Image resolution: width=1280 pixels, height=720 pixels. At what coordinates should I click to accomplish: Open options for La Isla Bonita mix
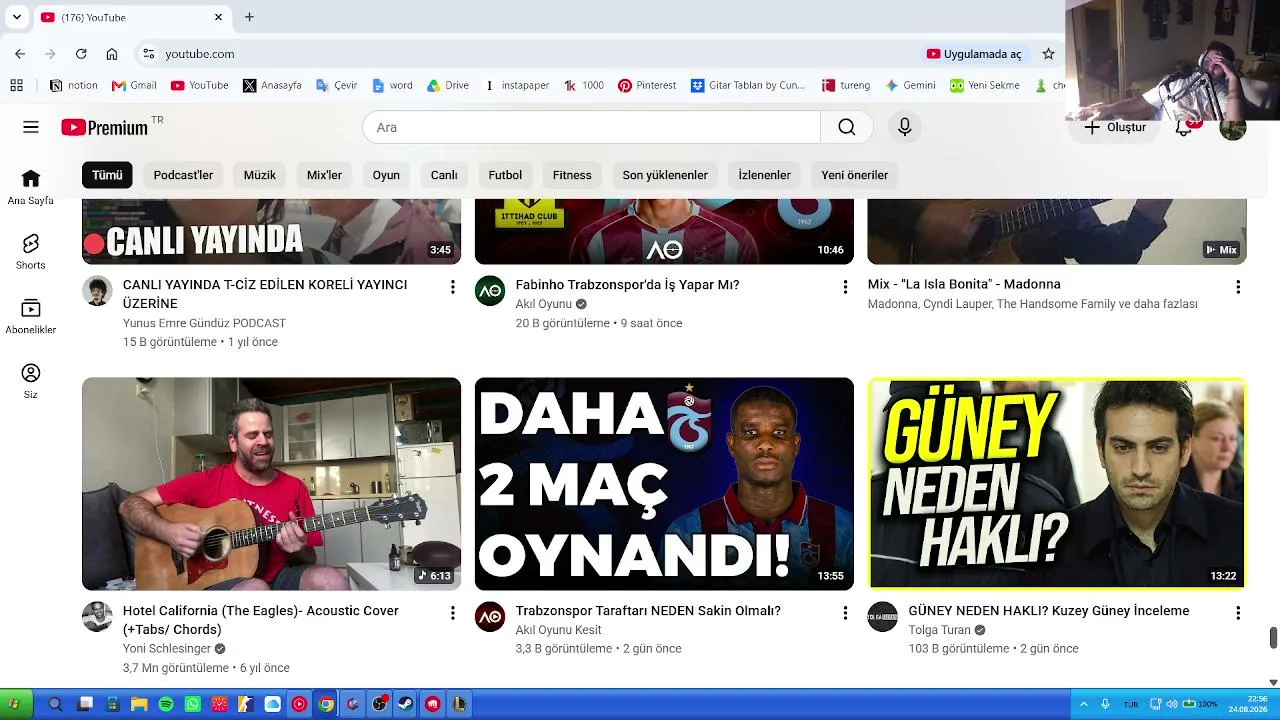click(x=1238, y=287)
